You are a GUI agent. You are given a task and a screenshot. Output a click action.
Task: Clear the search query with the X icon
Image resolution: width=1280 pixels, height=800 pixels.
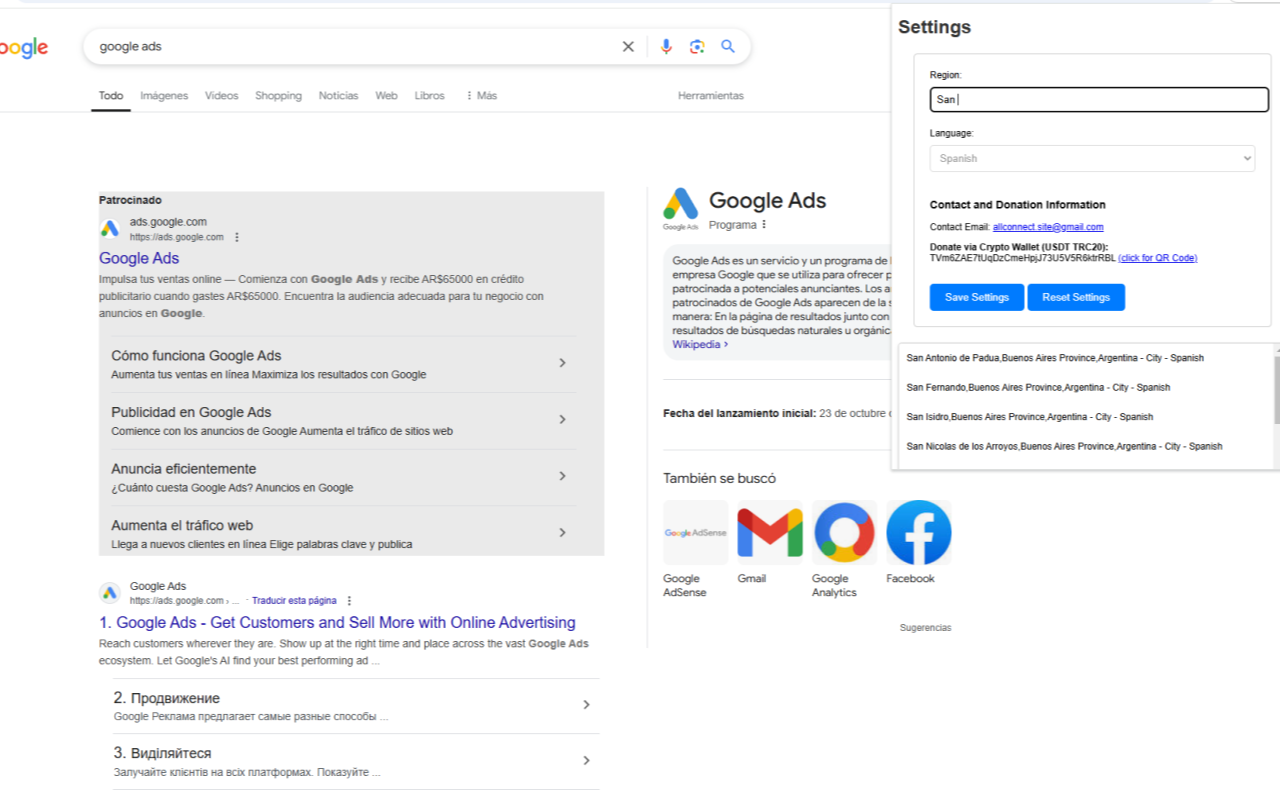[627, 46]
